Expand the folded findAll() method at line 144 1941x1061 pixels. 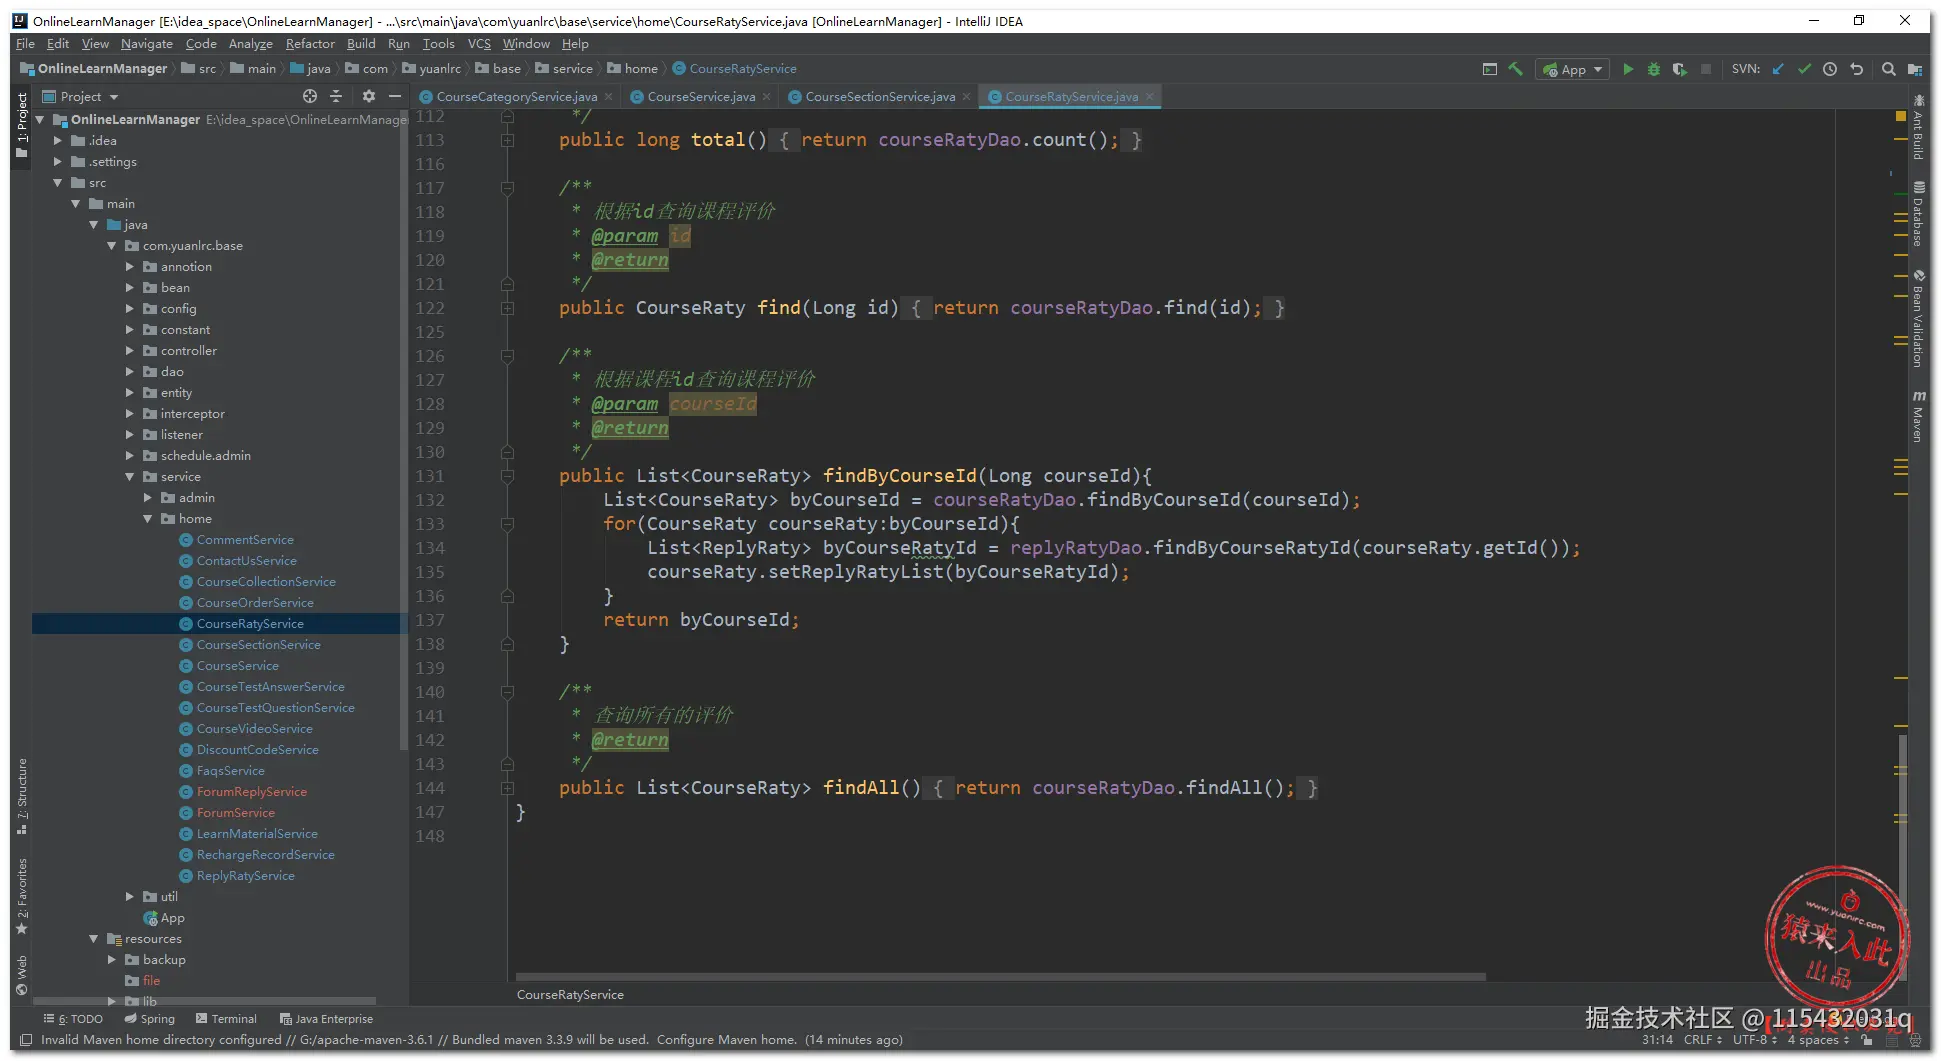point(507,789)
